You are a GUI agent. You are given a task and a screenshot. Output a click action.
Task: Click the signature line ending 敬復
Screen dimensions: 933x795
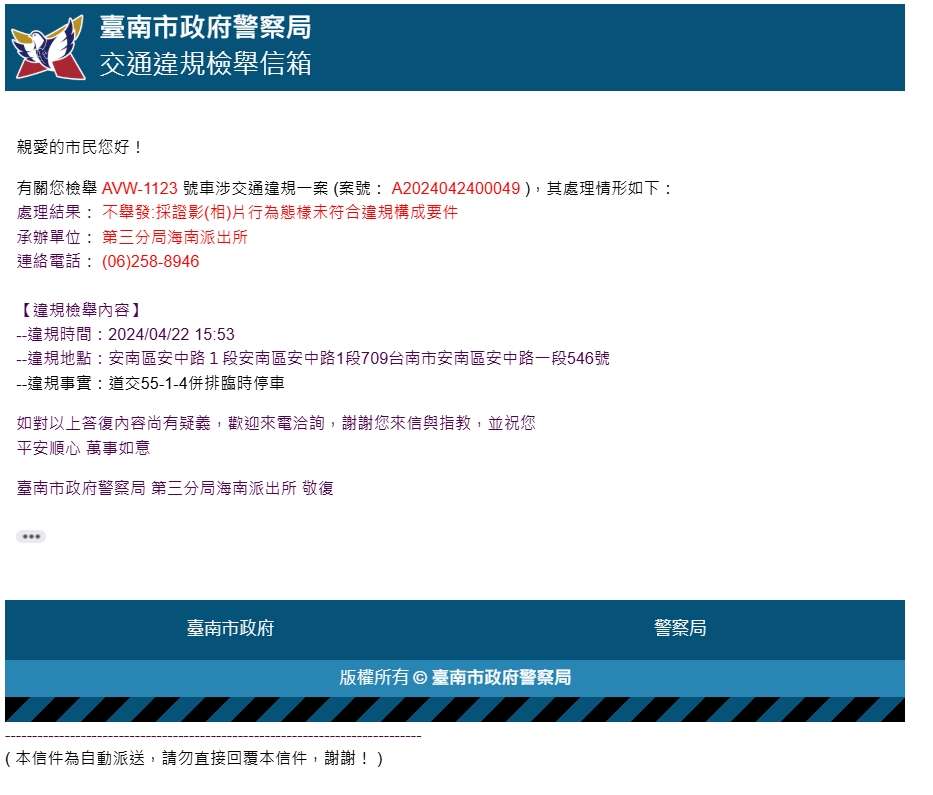[175, 489]
